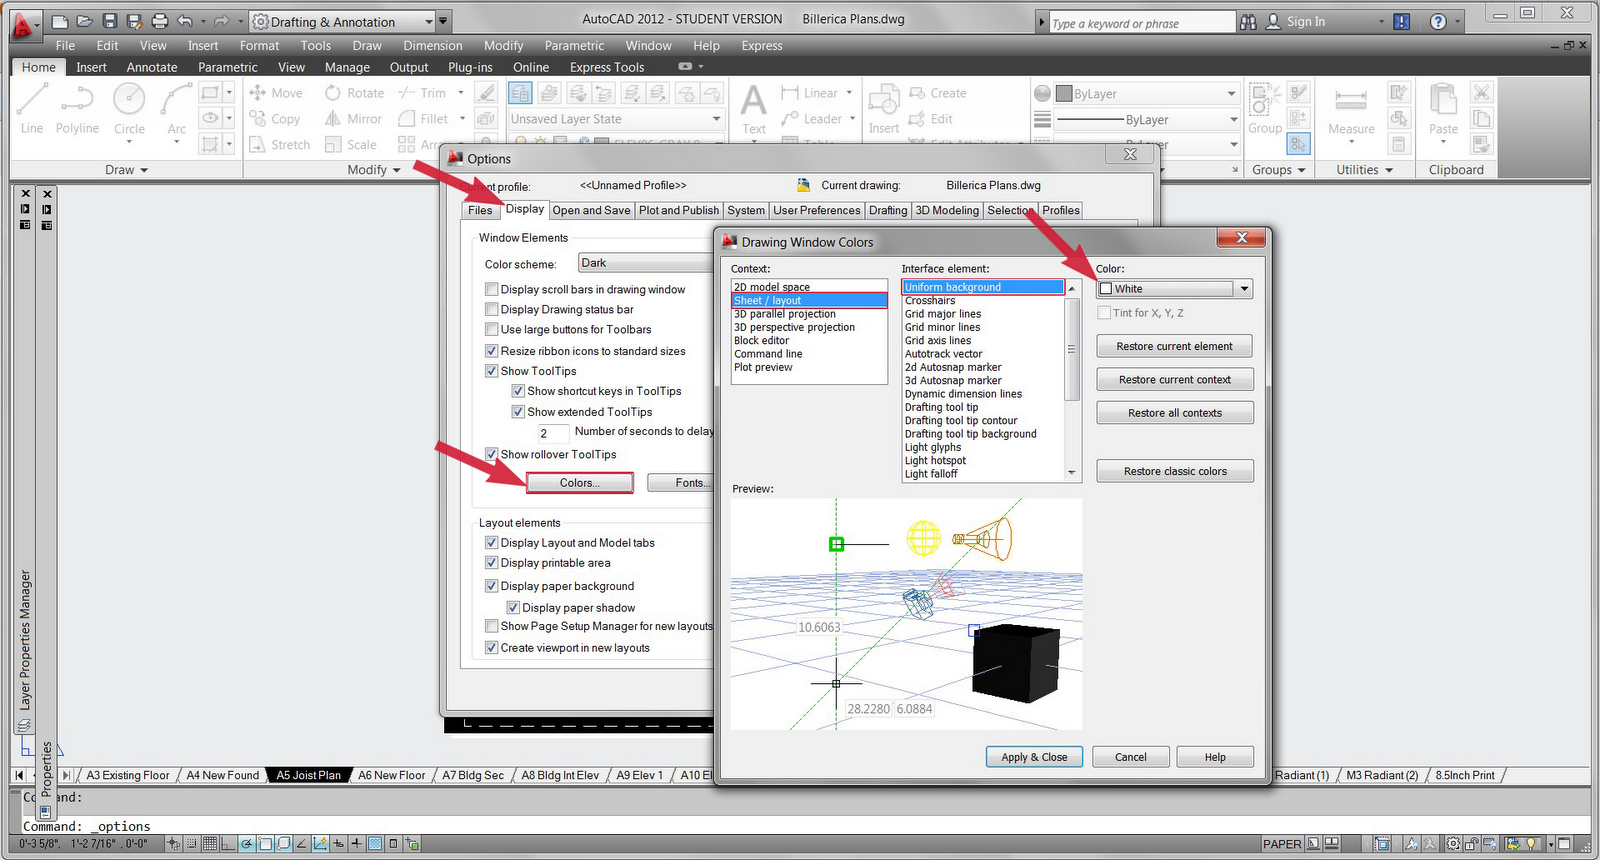Expand the Groups panel
The image size is (1600, 860).
point(1279,170)
